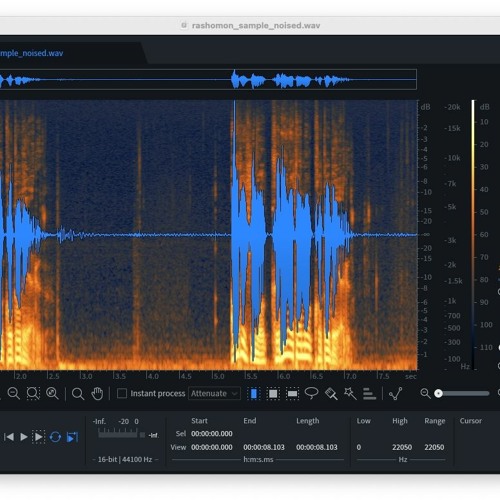Toggle loop playback
Screen dimensions: 500x500
(55, 437)
